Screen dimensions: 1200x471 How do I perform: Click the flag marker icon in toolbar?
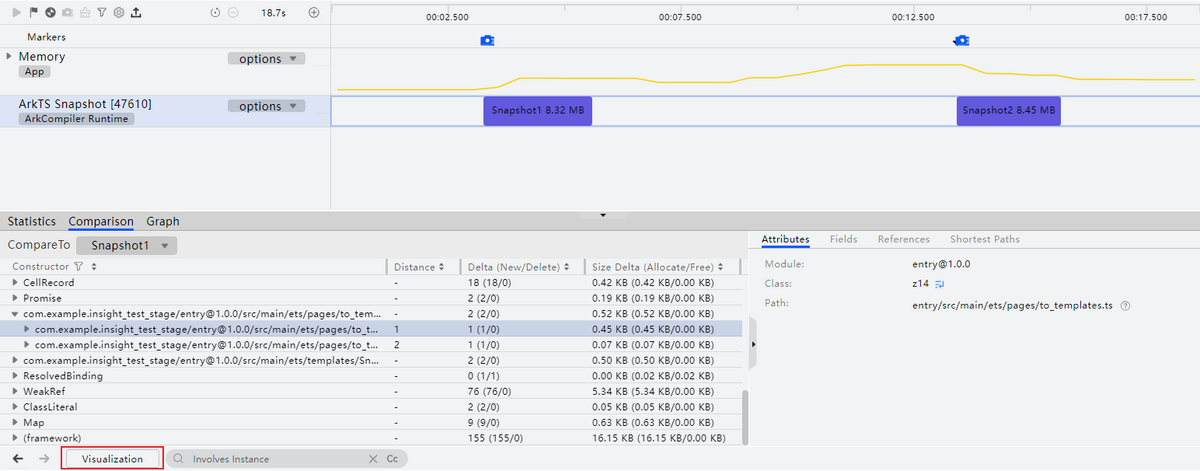coord(36,13)
